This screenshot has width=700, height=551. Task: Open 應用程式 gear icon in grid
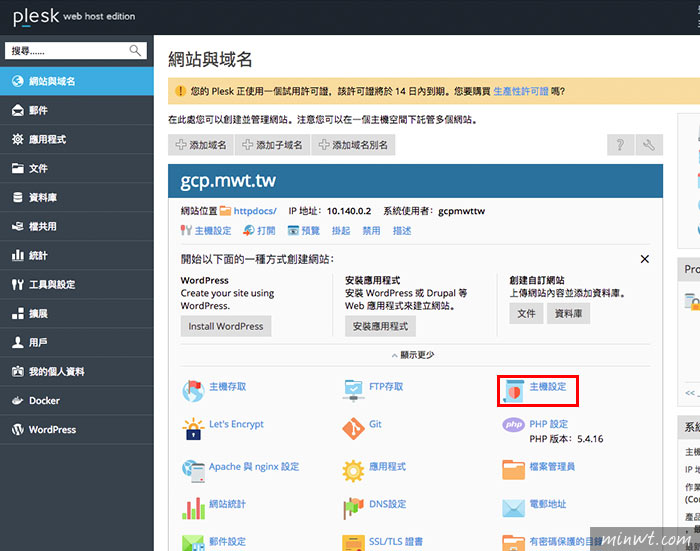click(354, 471)
